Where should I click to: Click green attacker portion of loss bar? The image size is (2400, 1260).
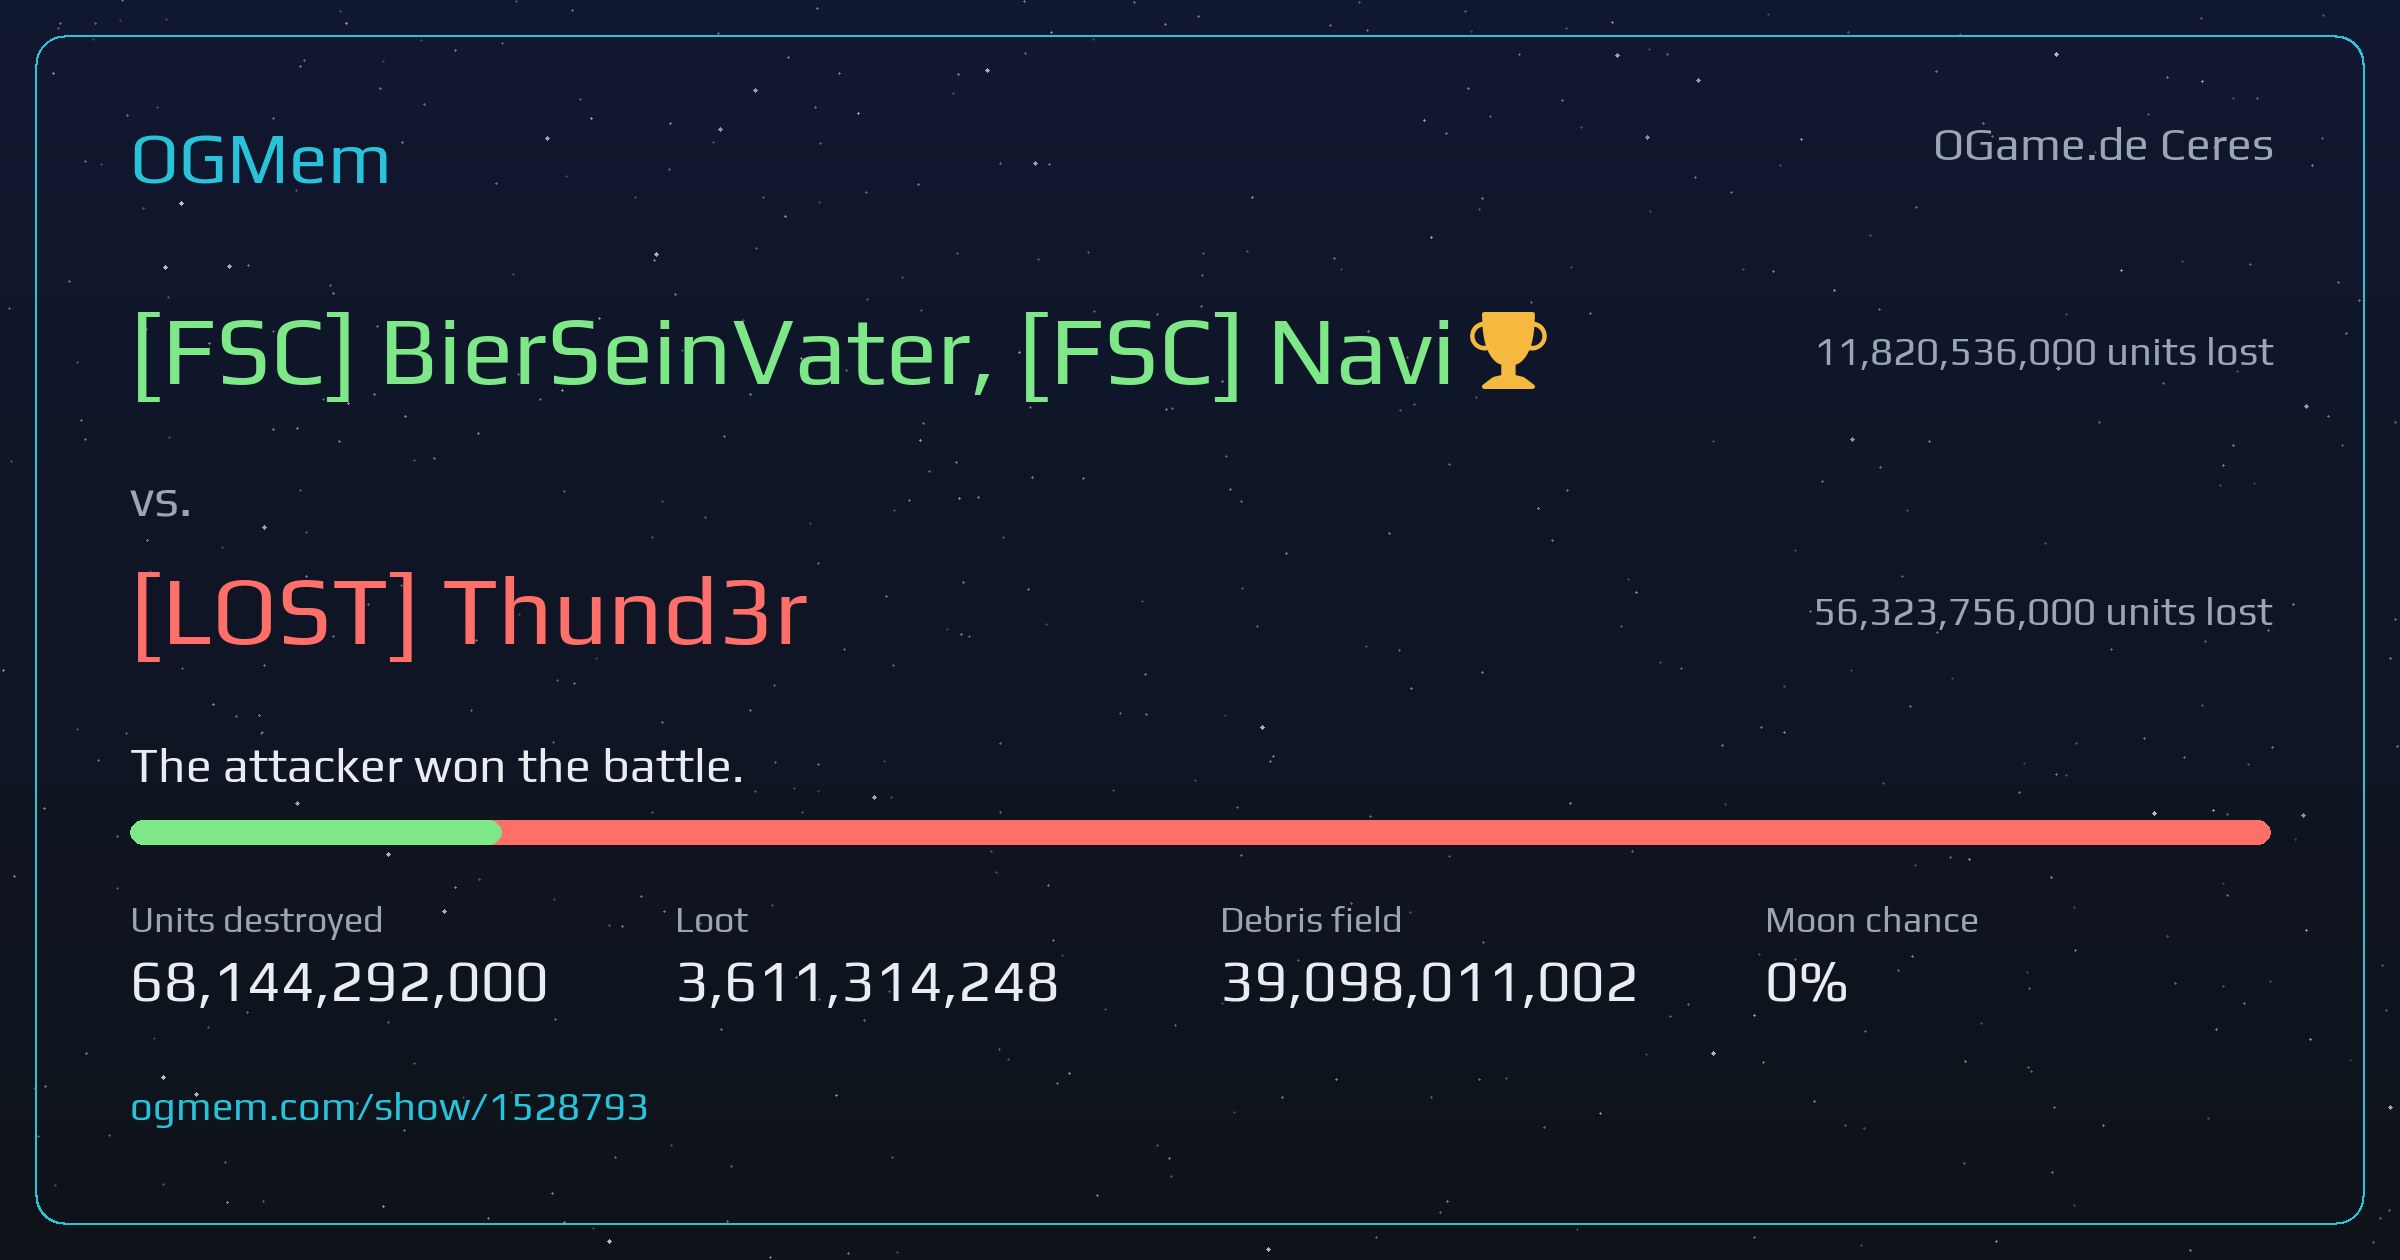click(x=315, y=832)
